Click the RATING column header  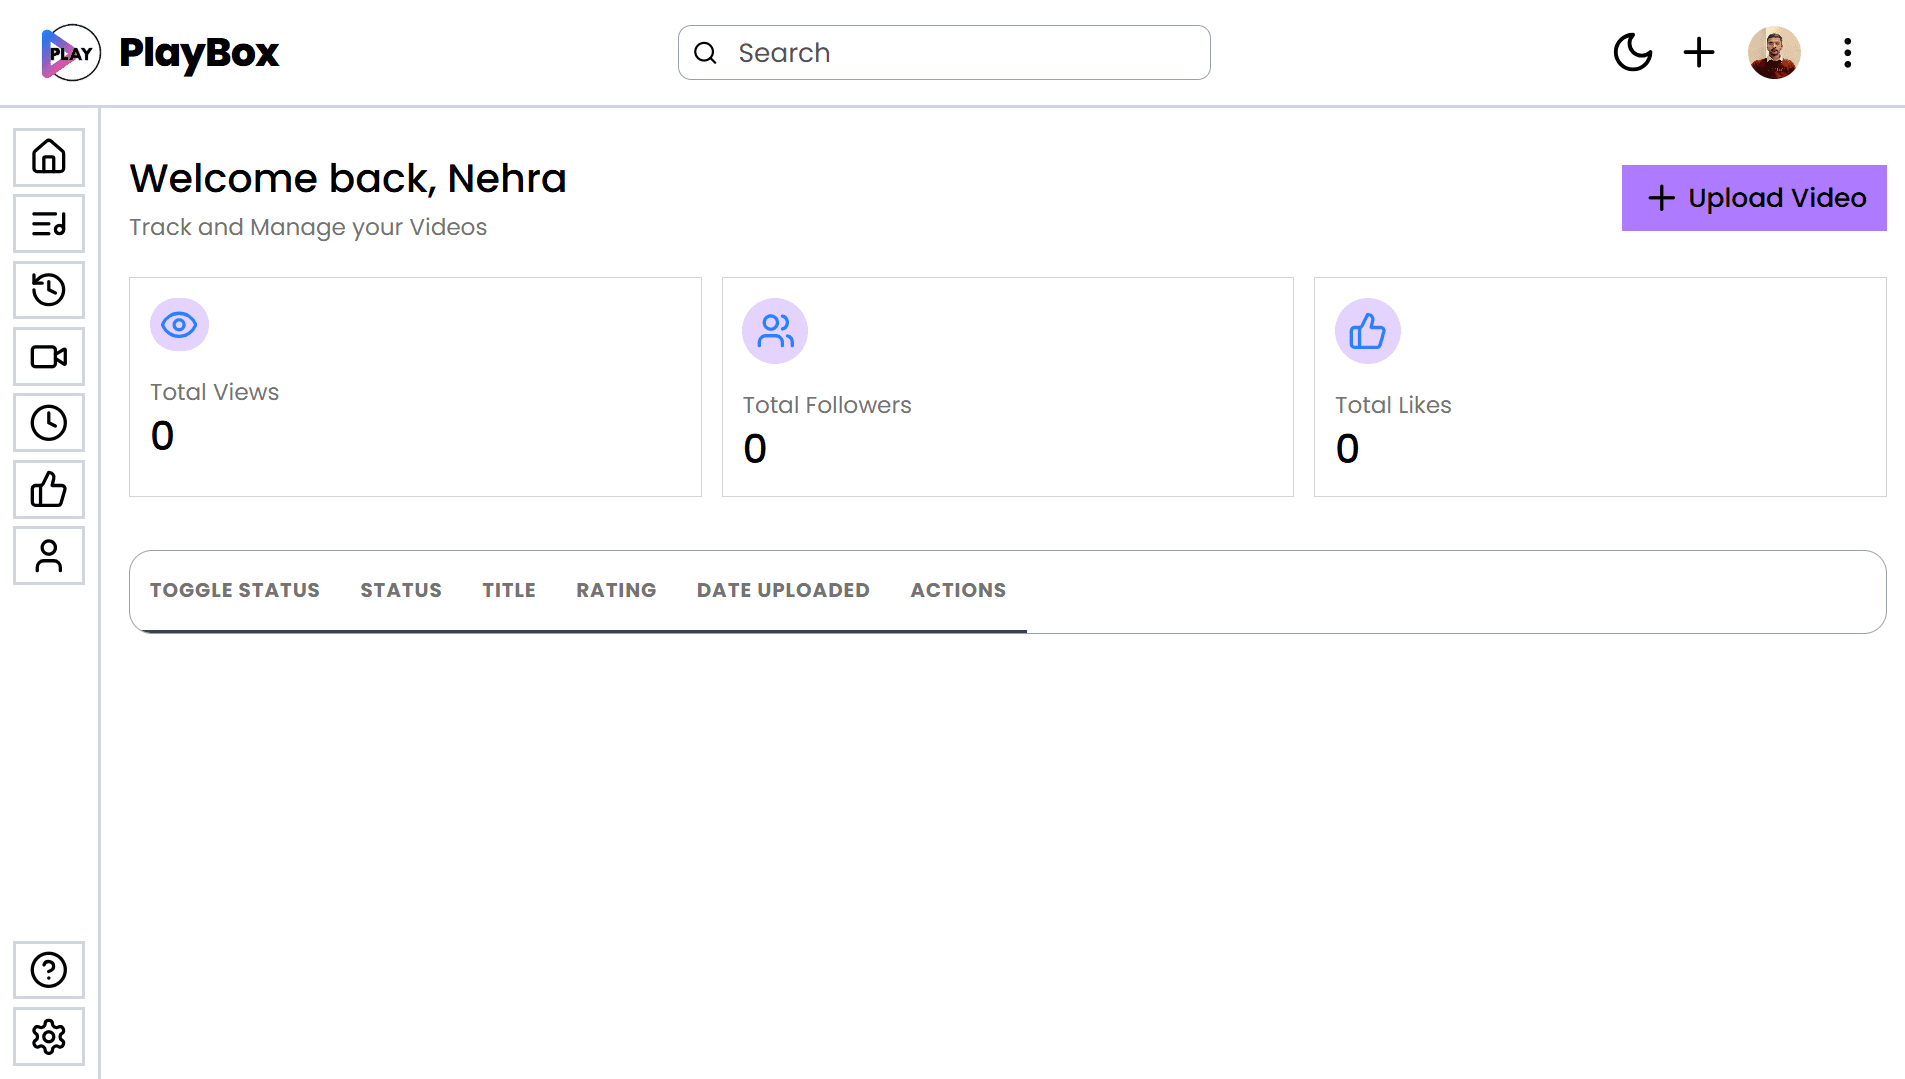point(616,590)
